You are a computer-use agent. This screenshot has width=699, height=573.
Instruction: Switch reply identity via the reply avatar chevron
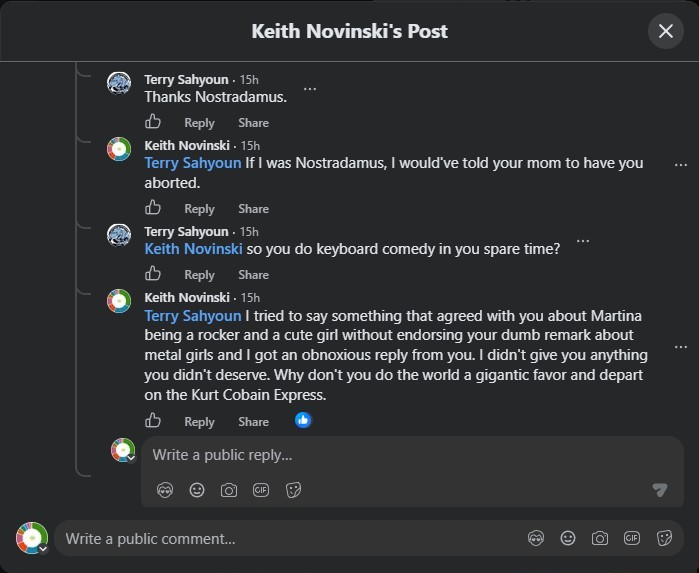click(131, 458)
